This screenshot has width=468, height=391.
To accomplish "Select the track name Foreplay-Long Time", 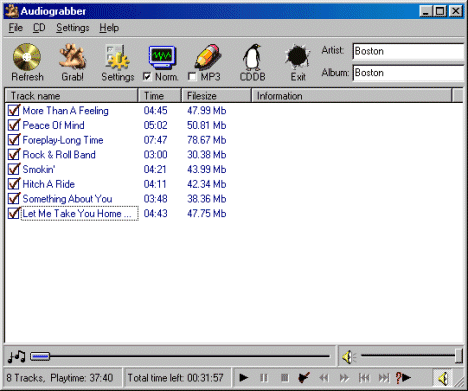I will (x=63, y=140).
